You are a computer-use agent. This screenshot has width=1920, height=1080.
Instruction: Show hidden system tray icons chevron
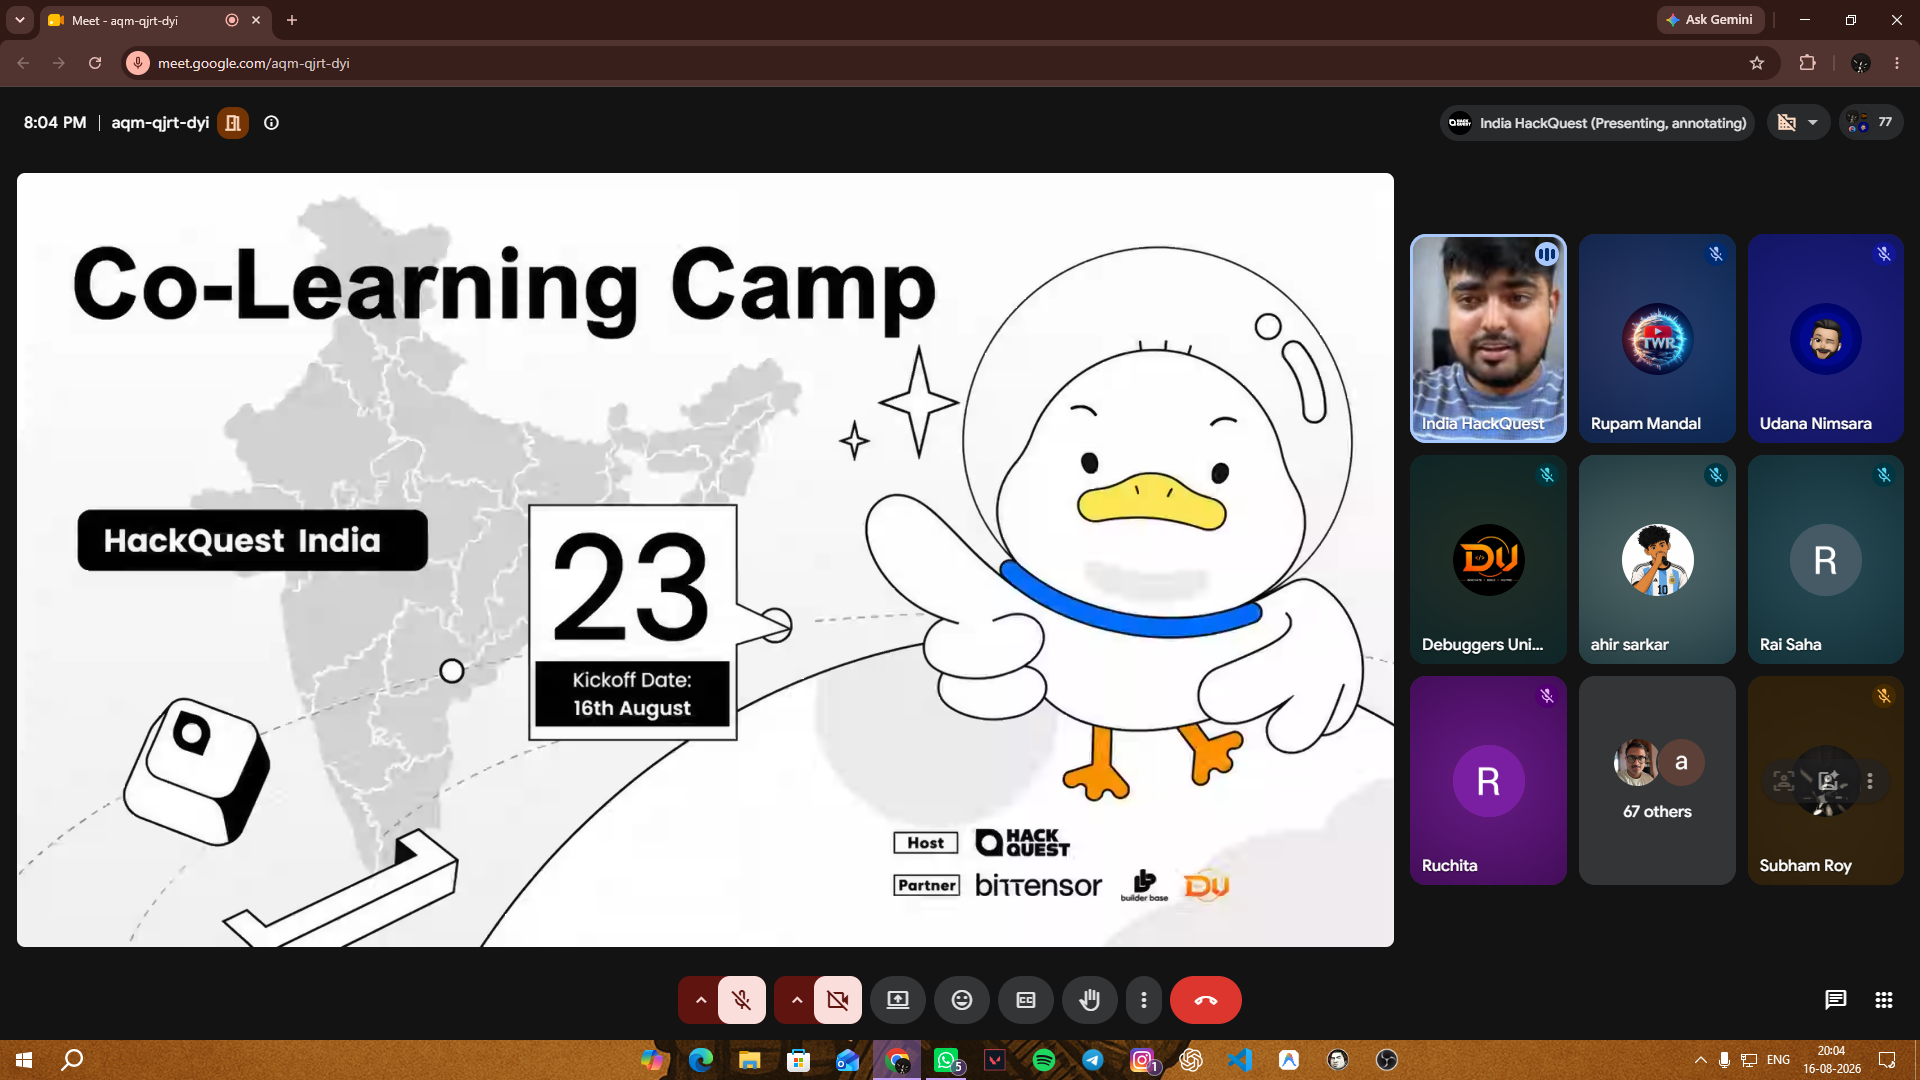pos(1700,1060)
